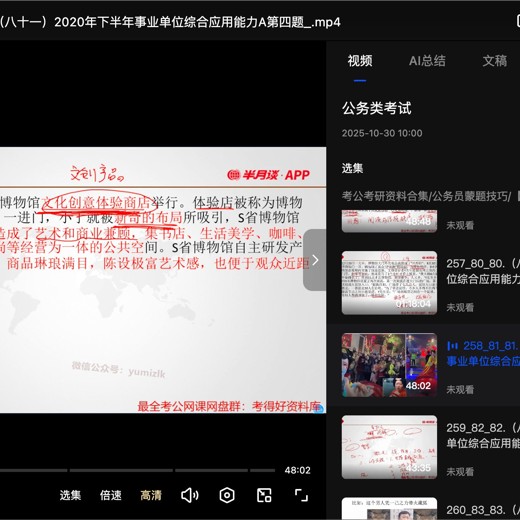Switch to the 视频 tab

pos(360,61)
